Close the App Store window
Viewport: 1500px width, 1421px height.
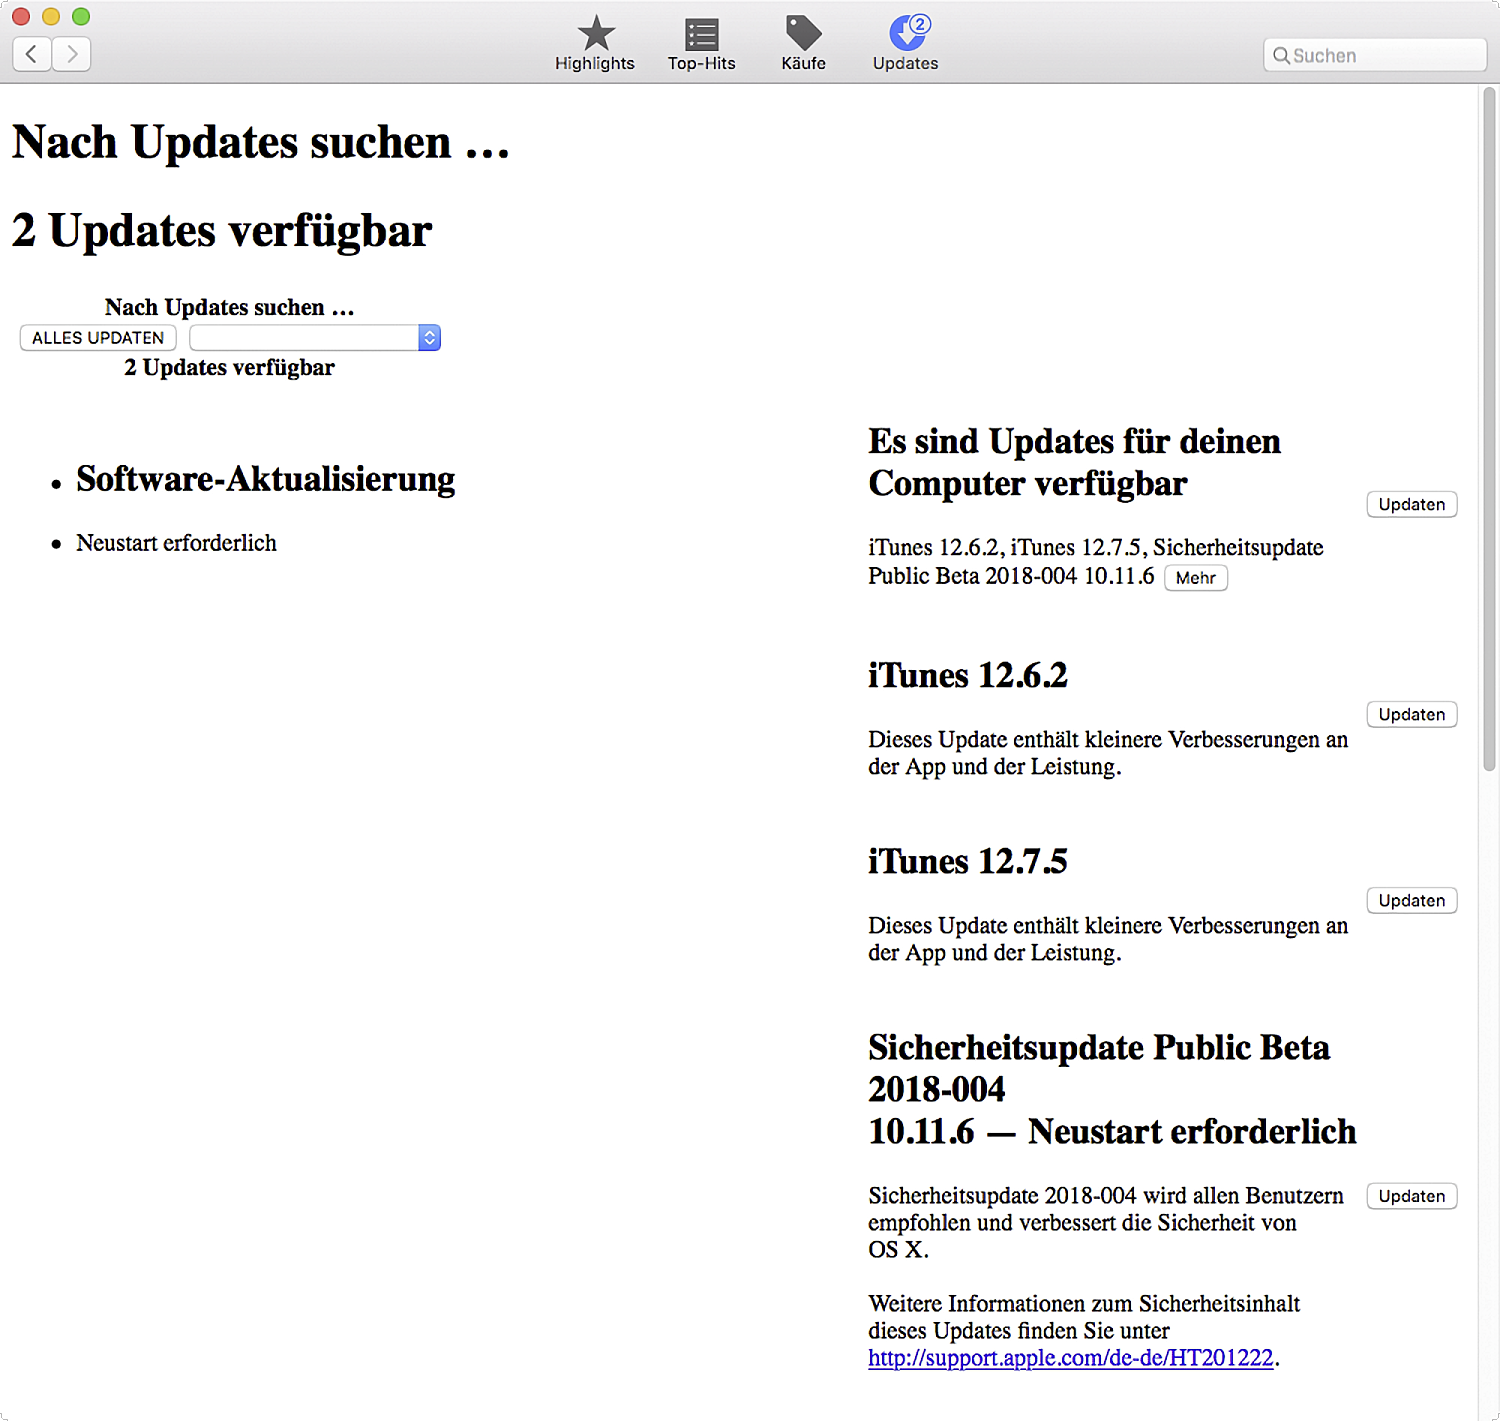(x=21, y=16)
